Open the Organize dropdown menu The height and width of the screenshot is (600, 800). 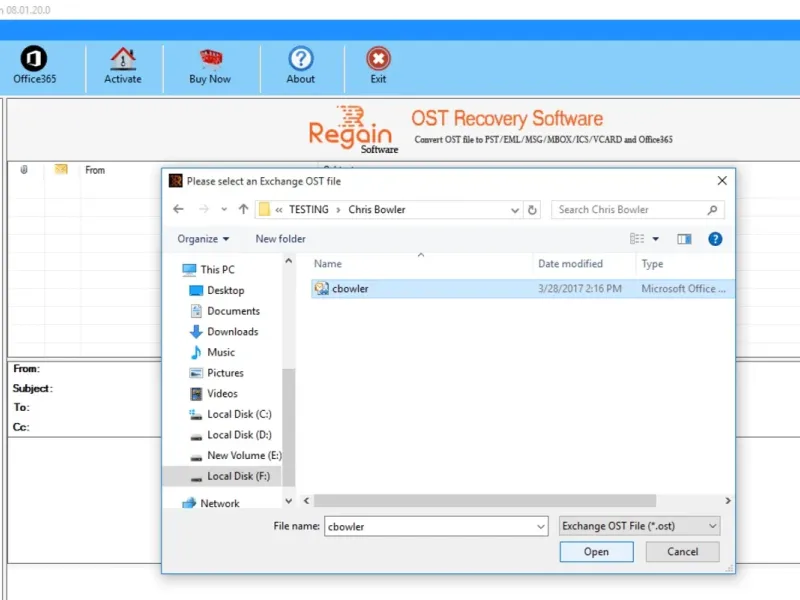coord(203,239)
